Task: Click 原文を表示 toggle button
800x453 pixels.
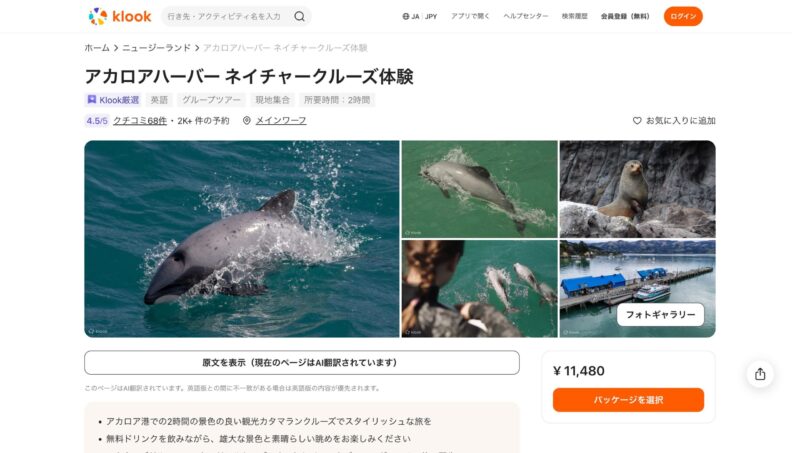Action: point(302,362)
